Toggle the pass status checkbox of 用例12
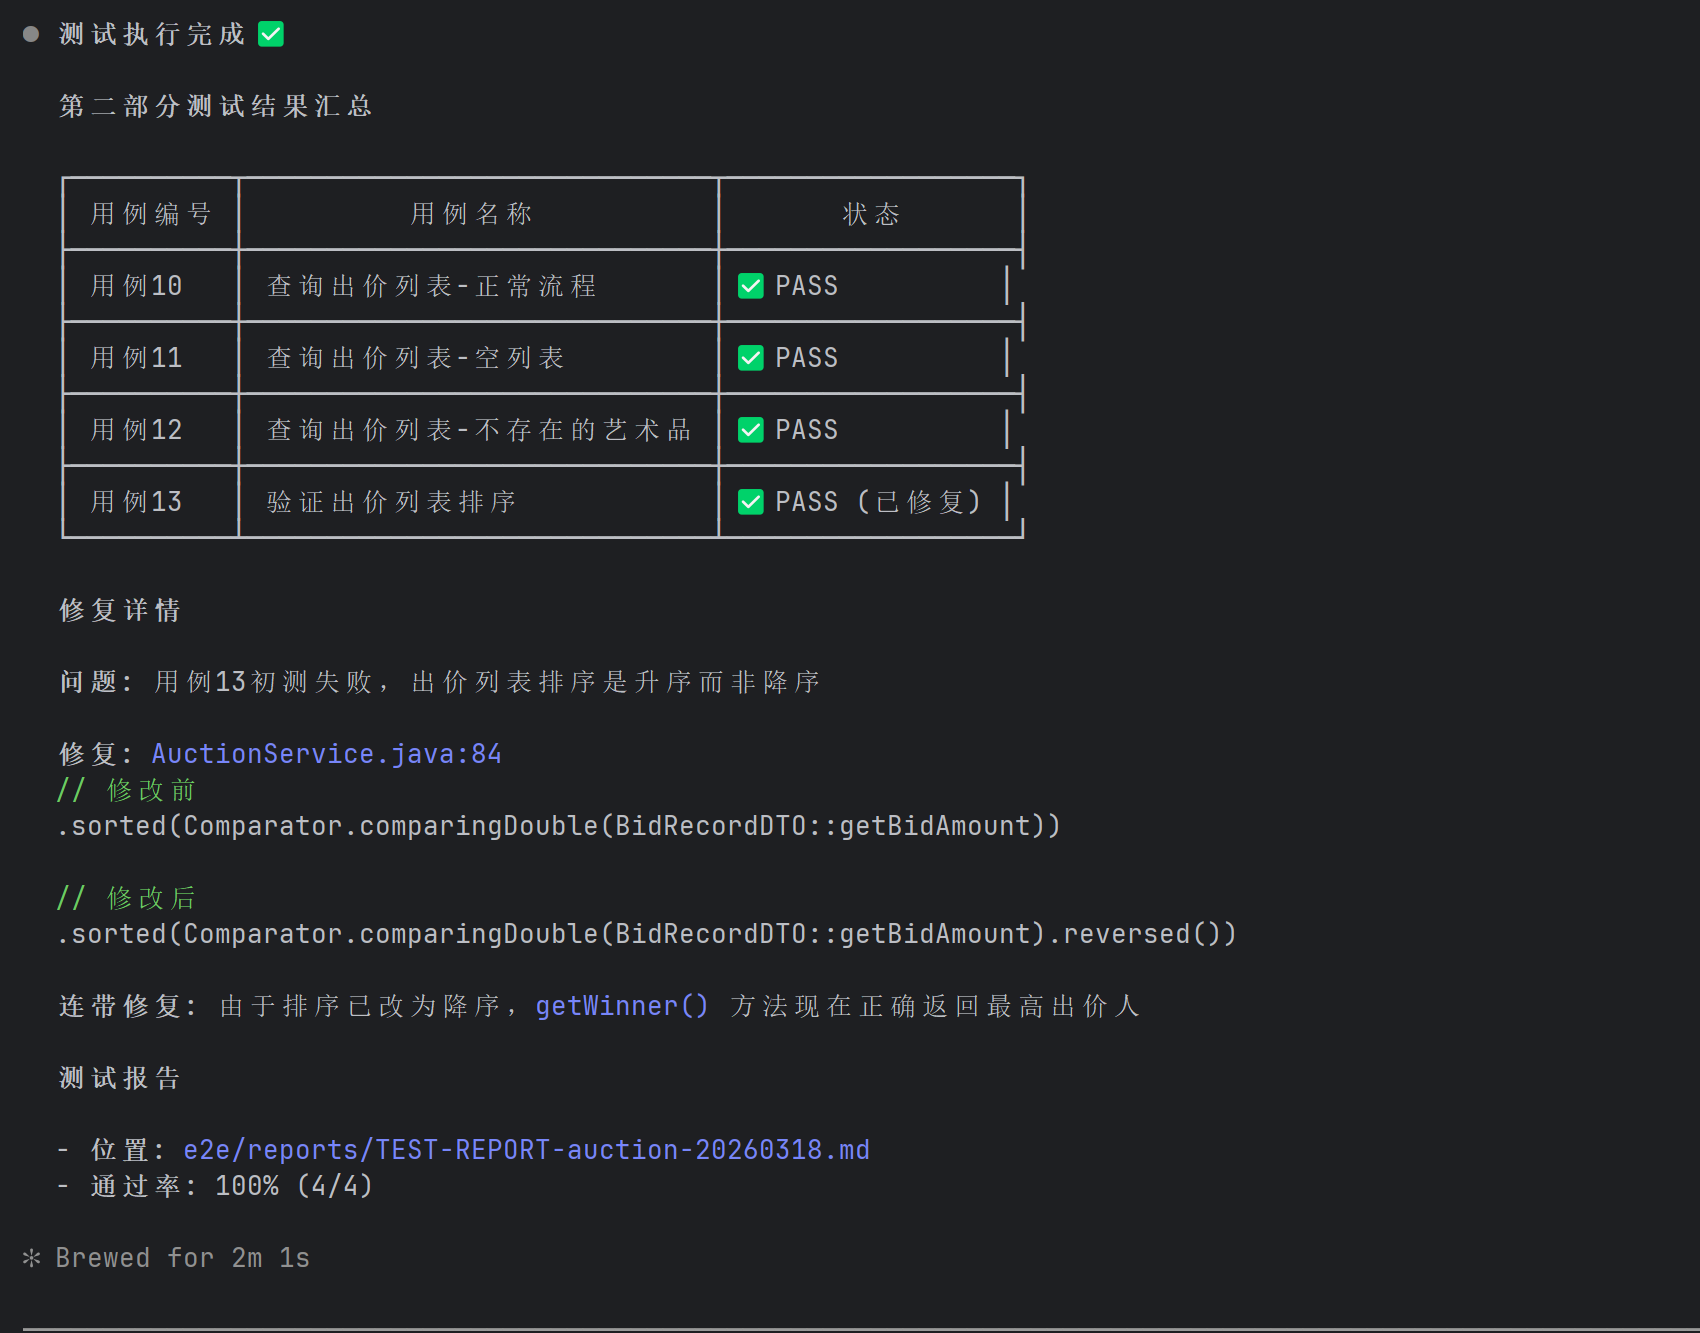This screenshot has width=1700, height=1333. click(x=751, y=429)
